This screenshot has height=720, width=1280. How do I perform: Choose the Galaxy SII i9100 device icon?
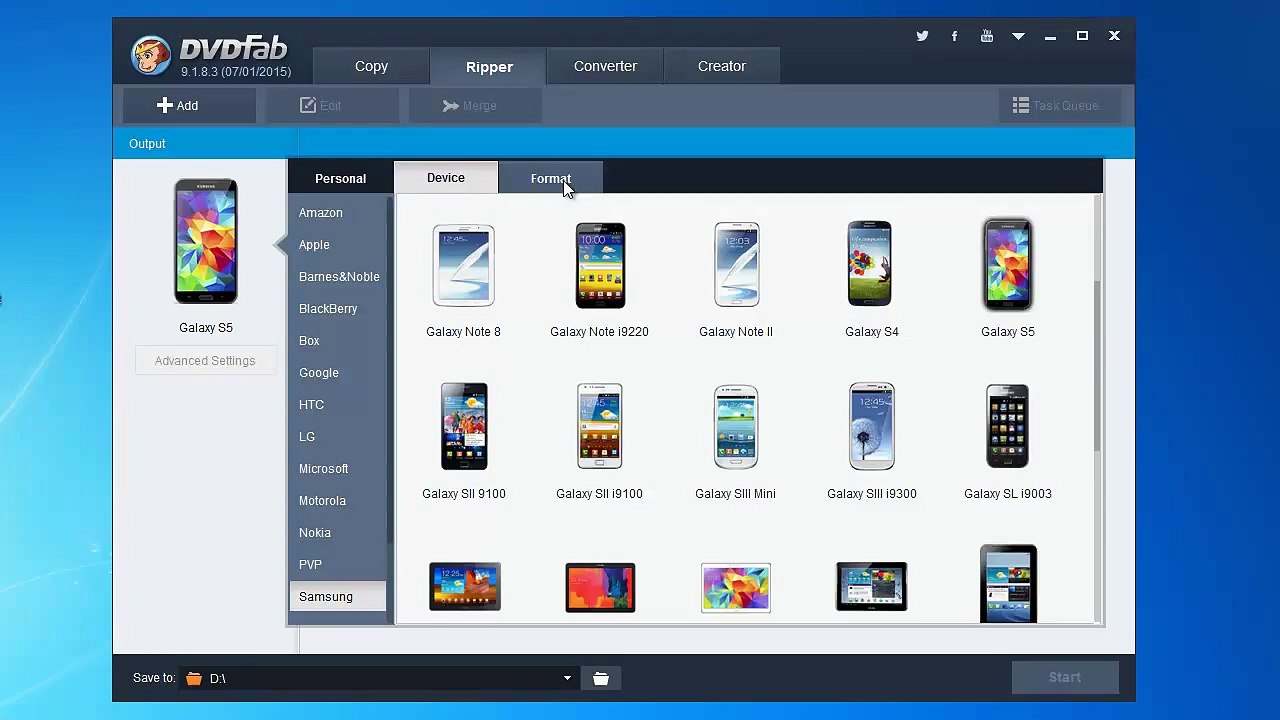(x=600, y=426)
